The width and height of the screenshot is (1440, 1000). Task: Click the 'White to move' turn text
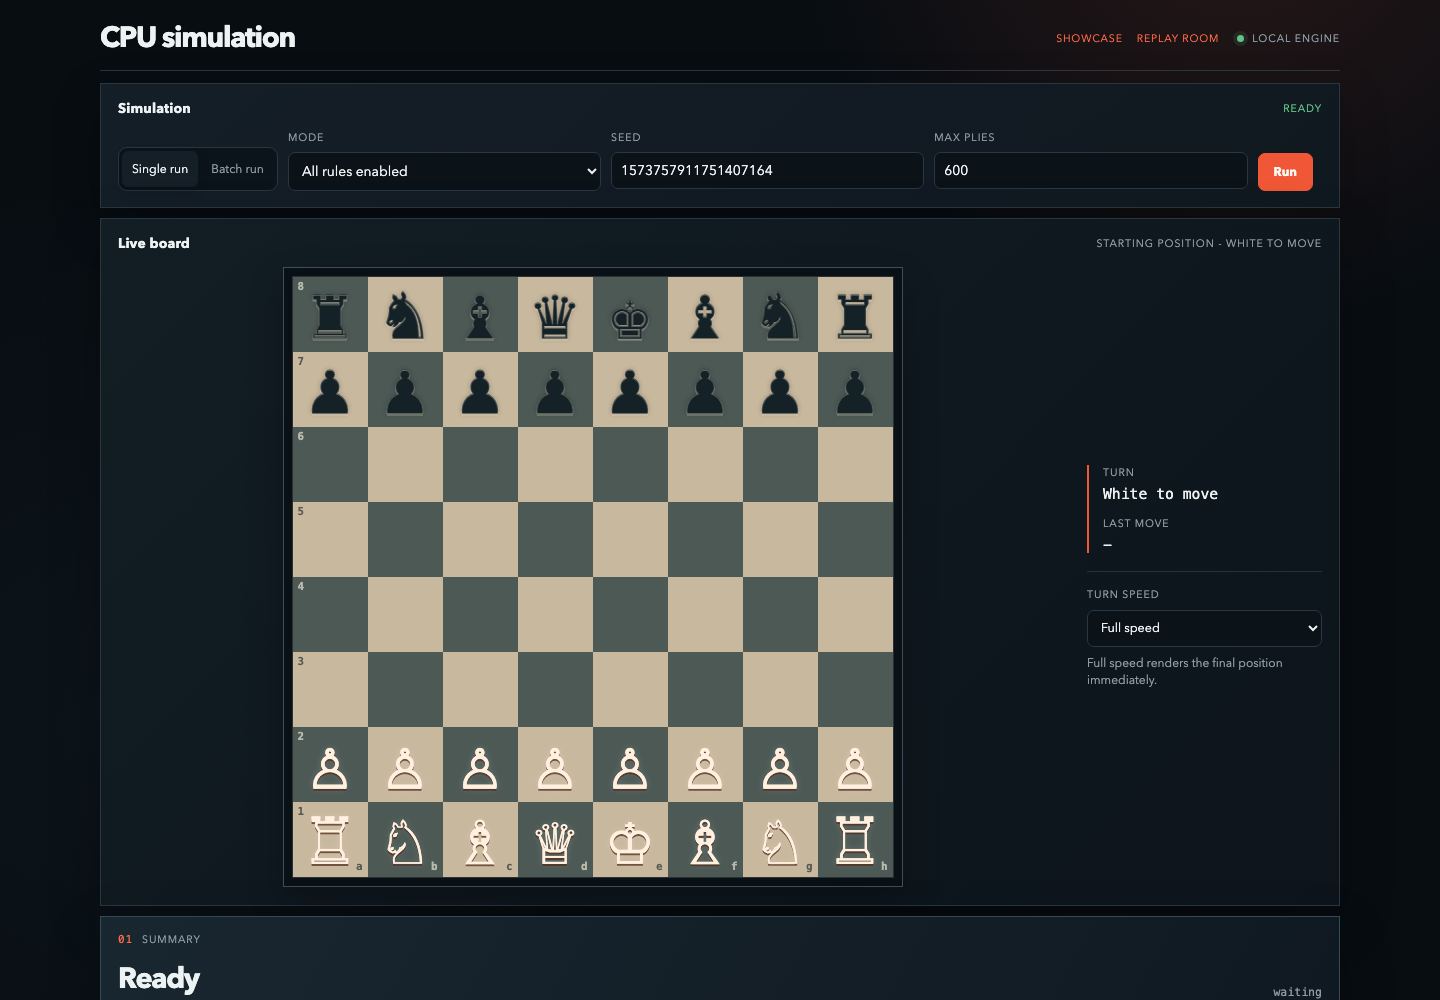[x=1160, y=494]
